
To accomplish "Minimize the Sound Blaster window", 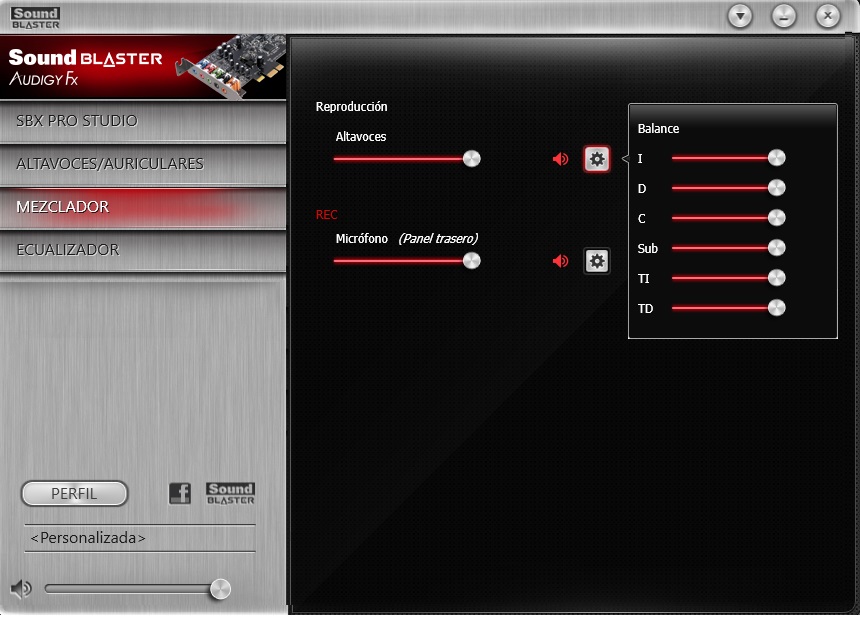I will 784,16.
